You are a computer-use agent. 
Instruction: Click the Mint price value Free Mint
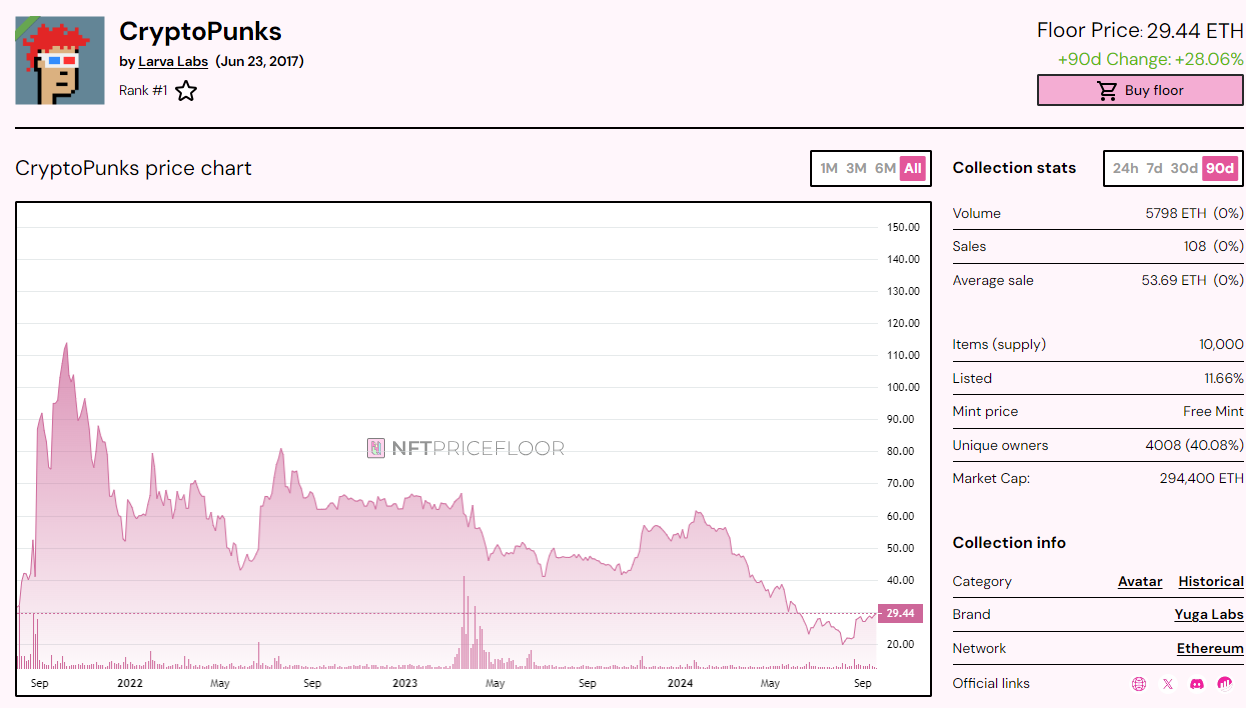tap(1213, 411)
